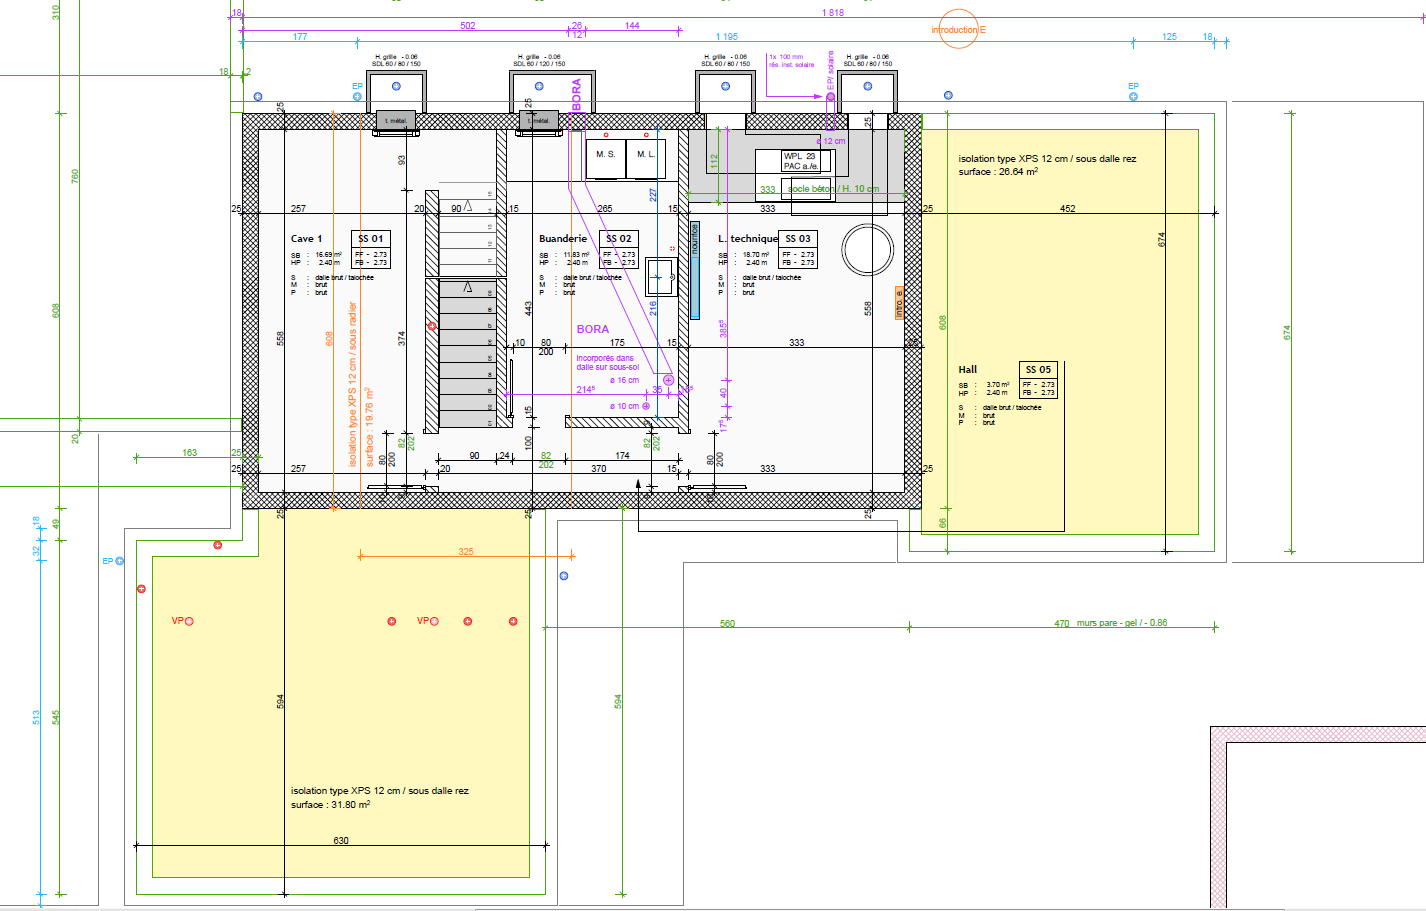Select the blue vertical "216" dimension
This screenshot has width=1426, height=911.
[x=653, y=309]
